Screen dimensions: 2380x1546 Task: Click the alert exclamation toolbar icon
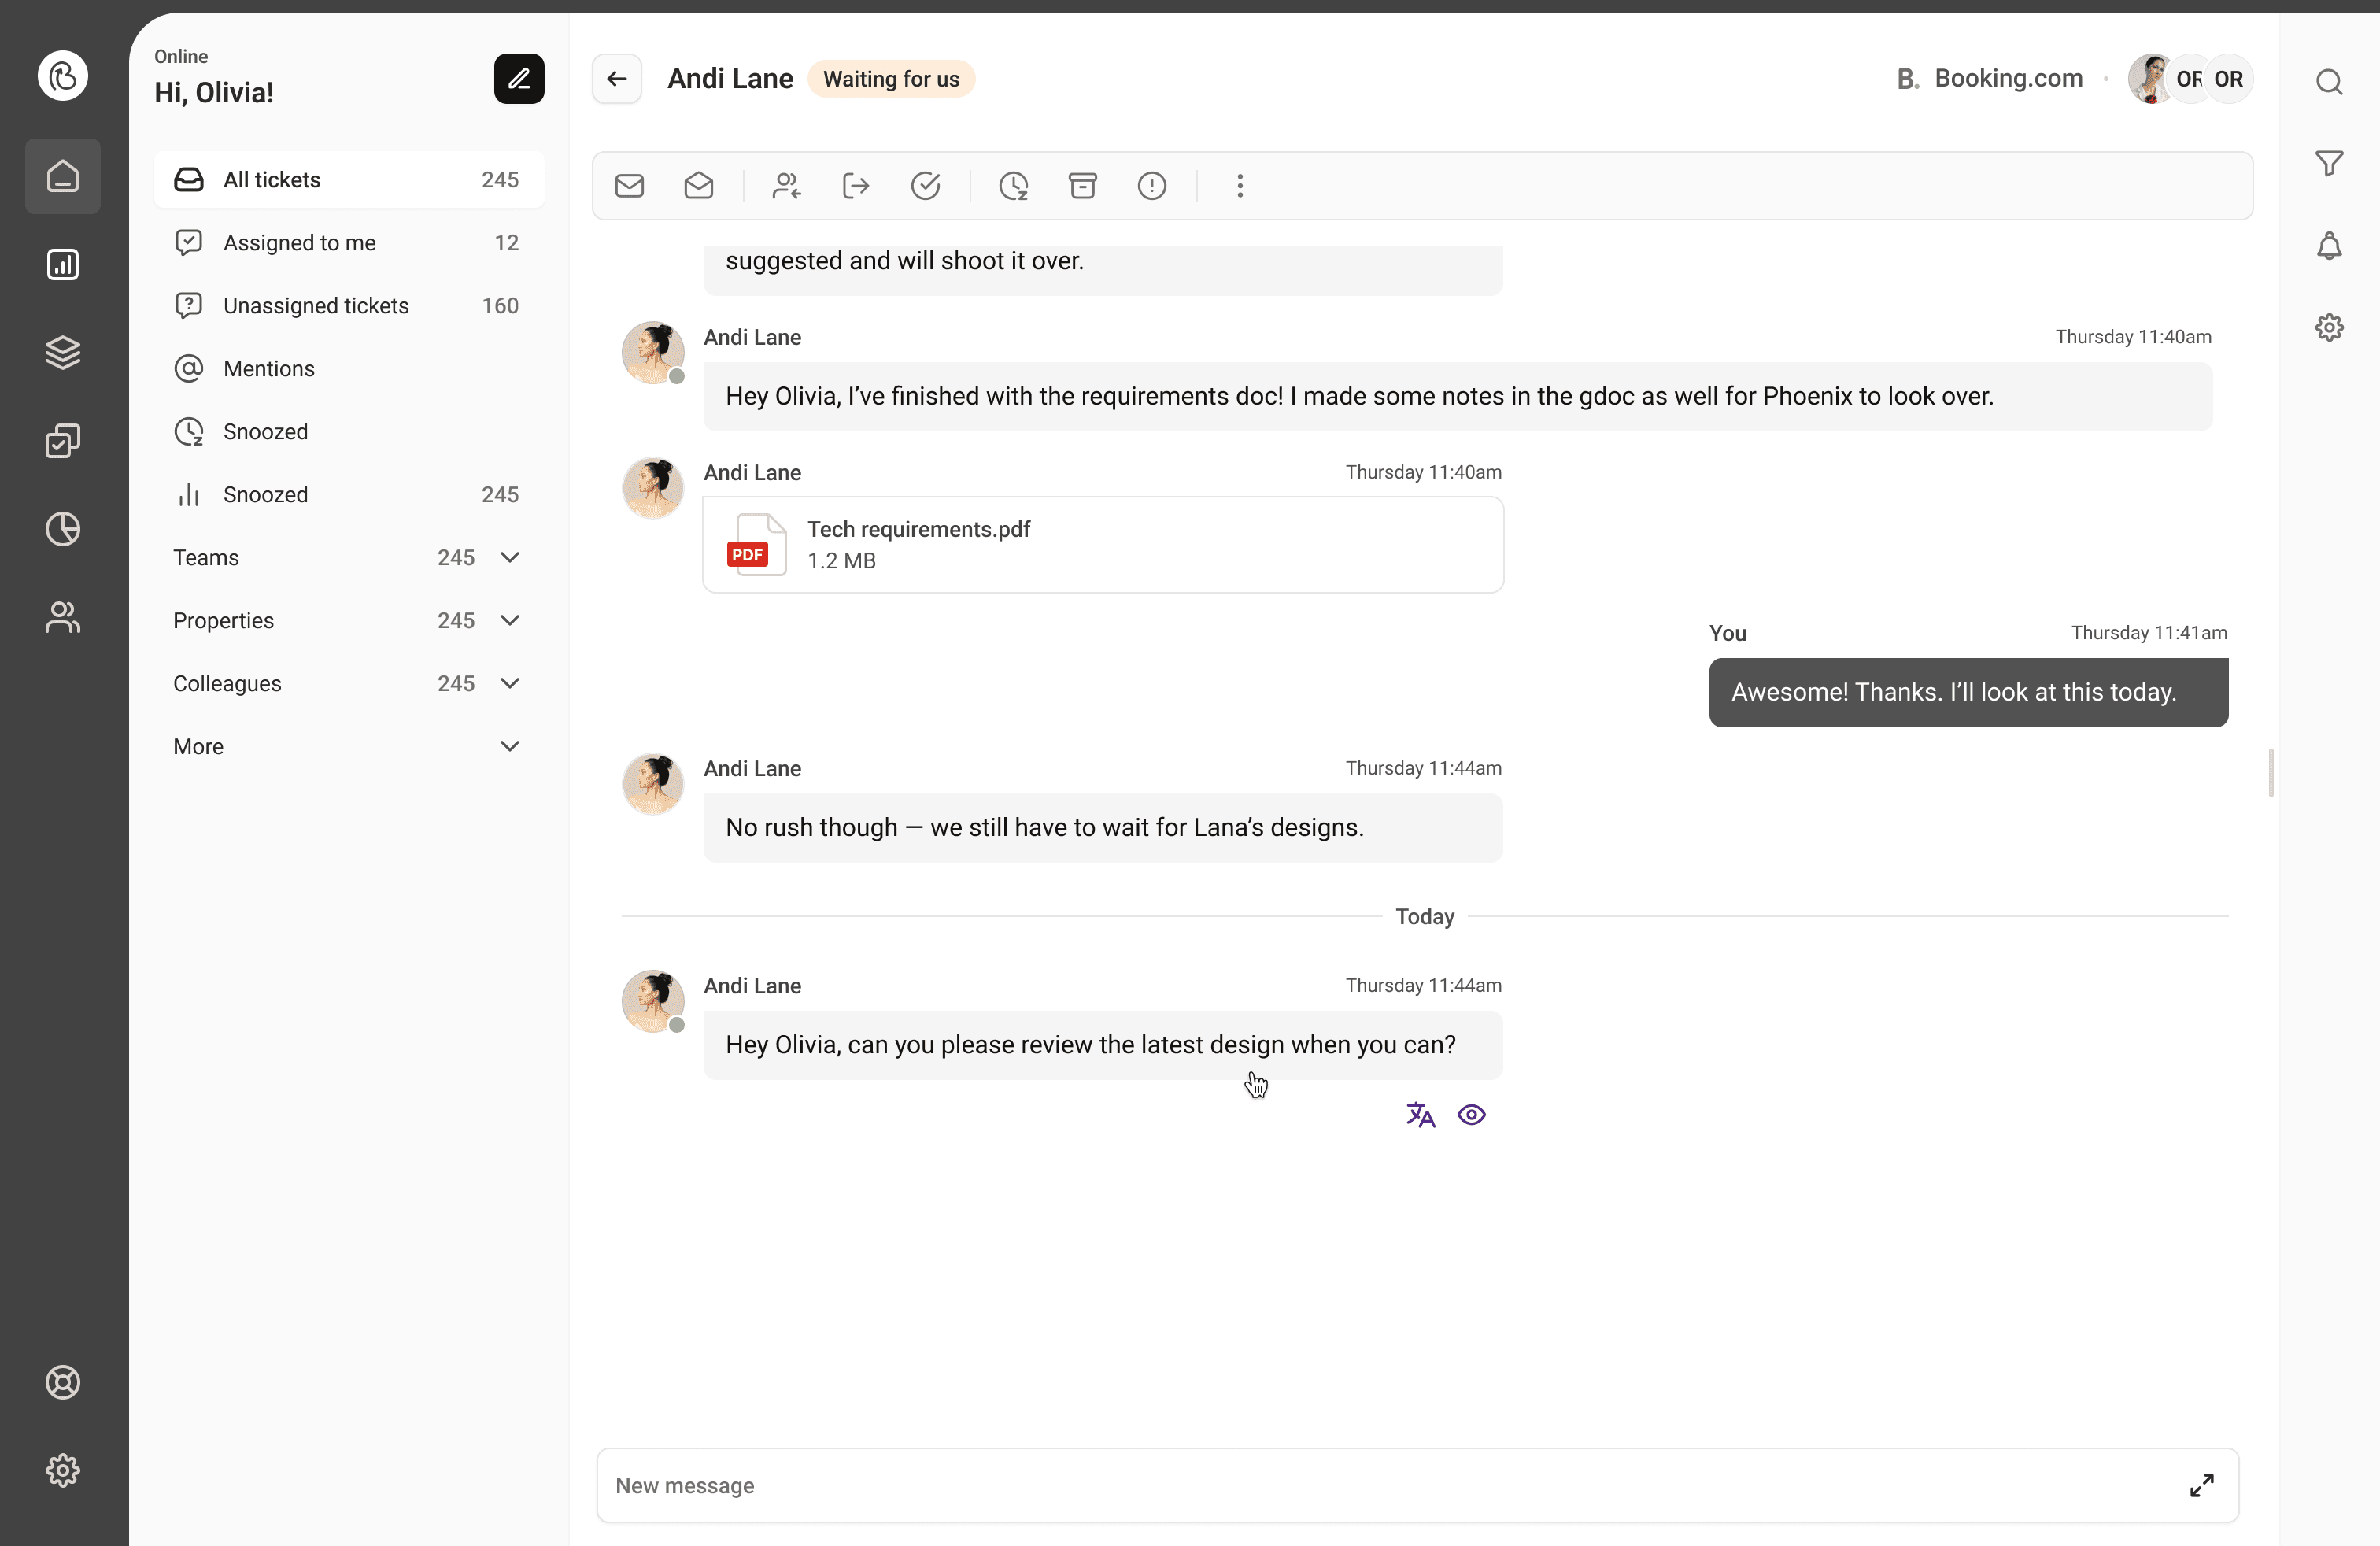coord(1152,186)
